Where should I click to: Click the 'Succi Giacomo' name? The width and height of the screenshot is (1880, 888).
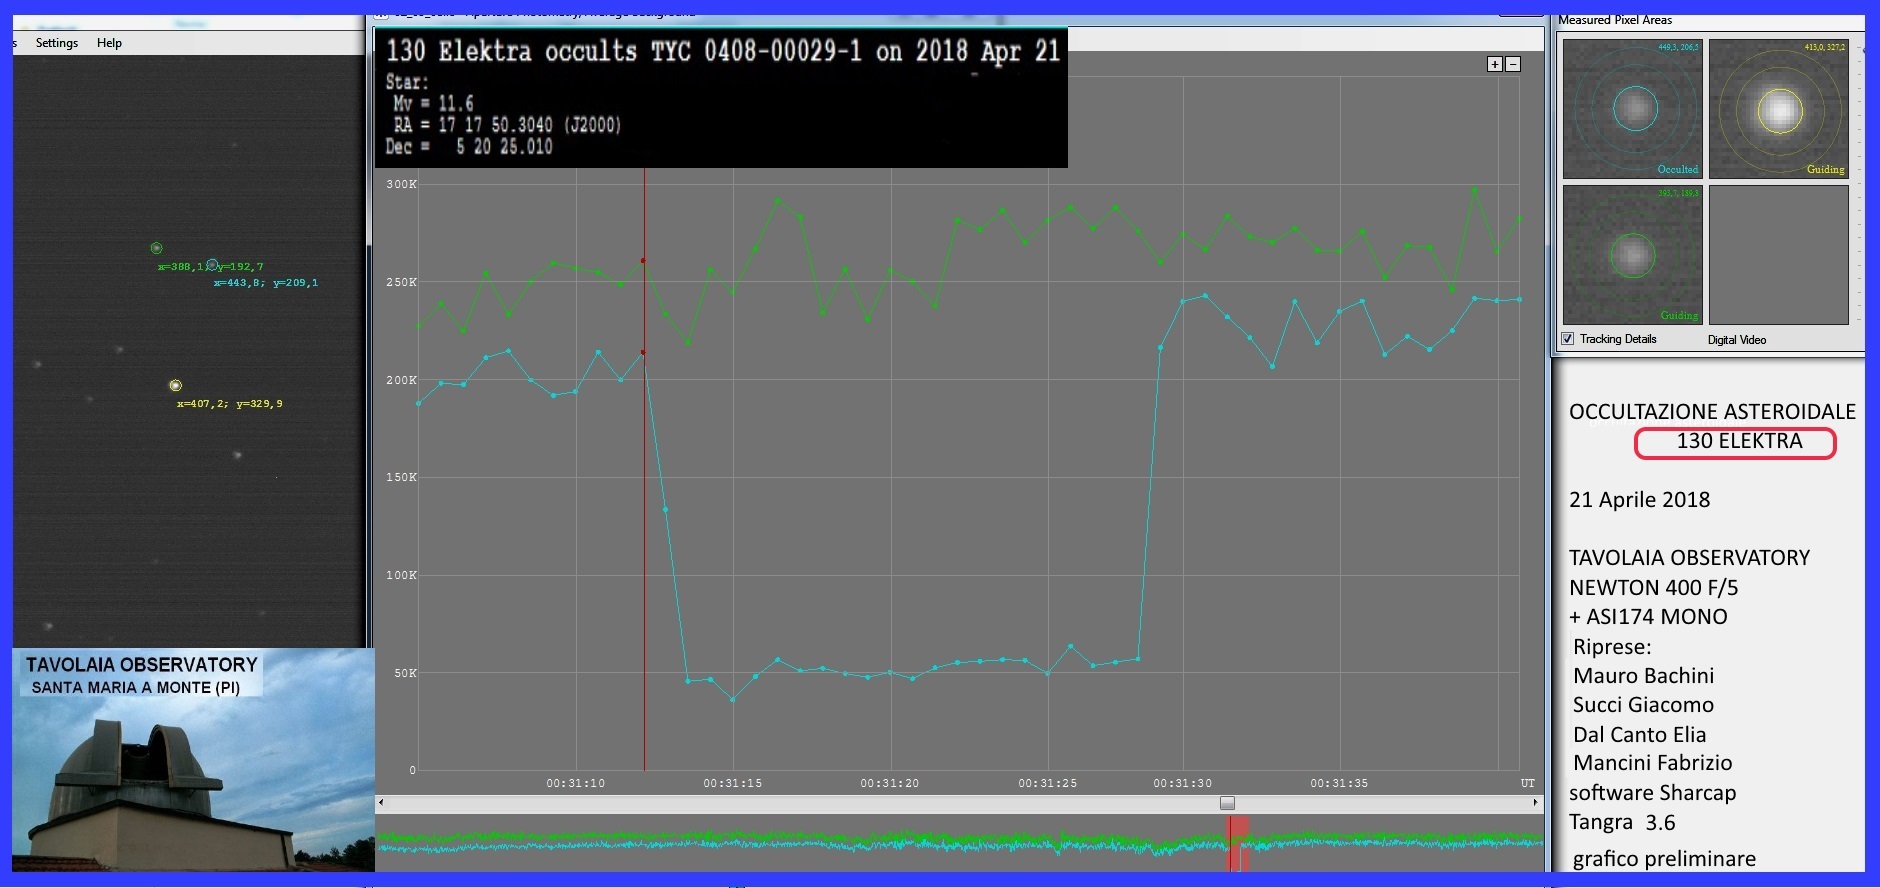click(x=1643, y=705)
